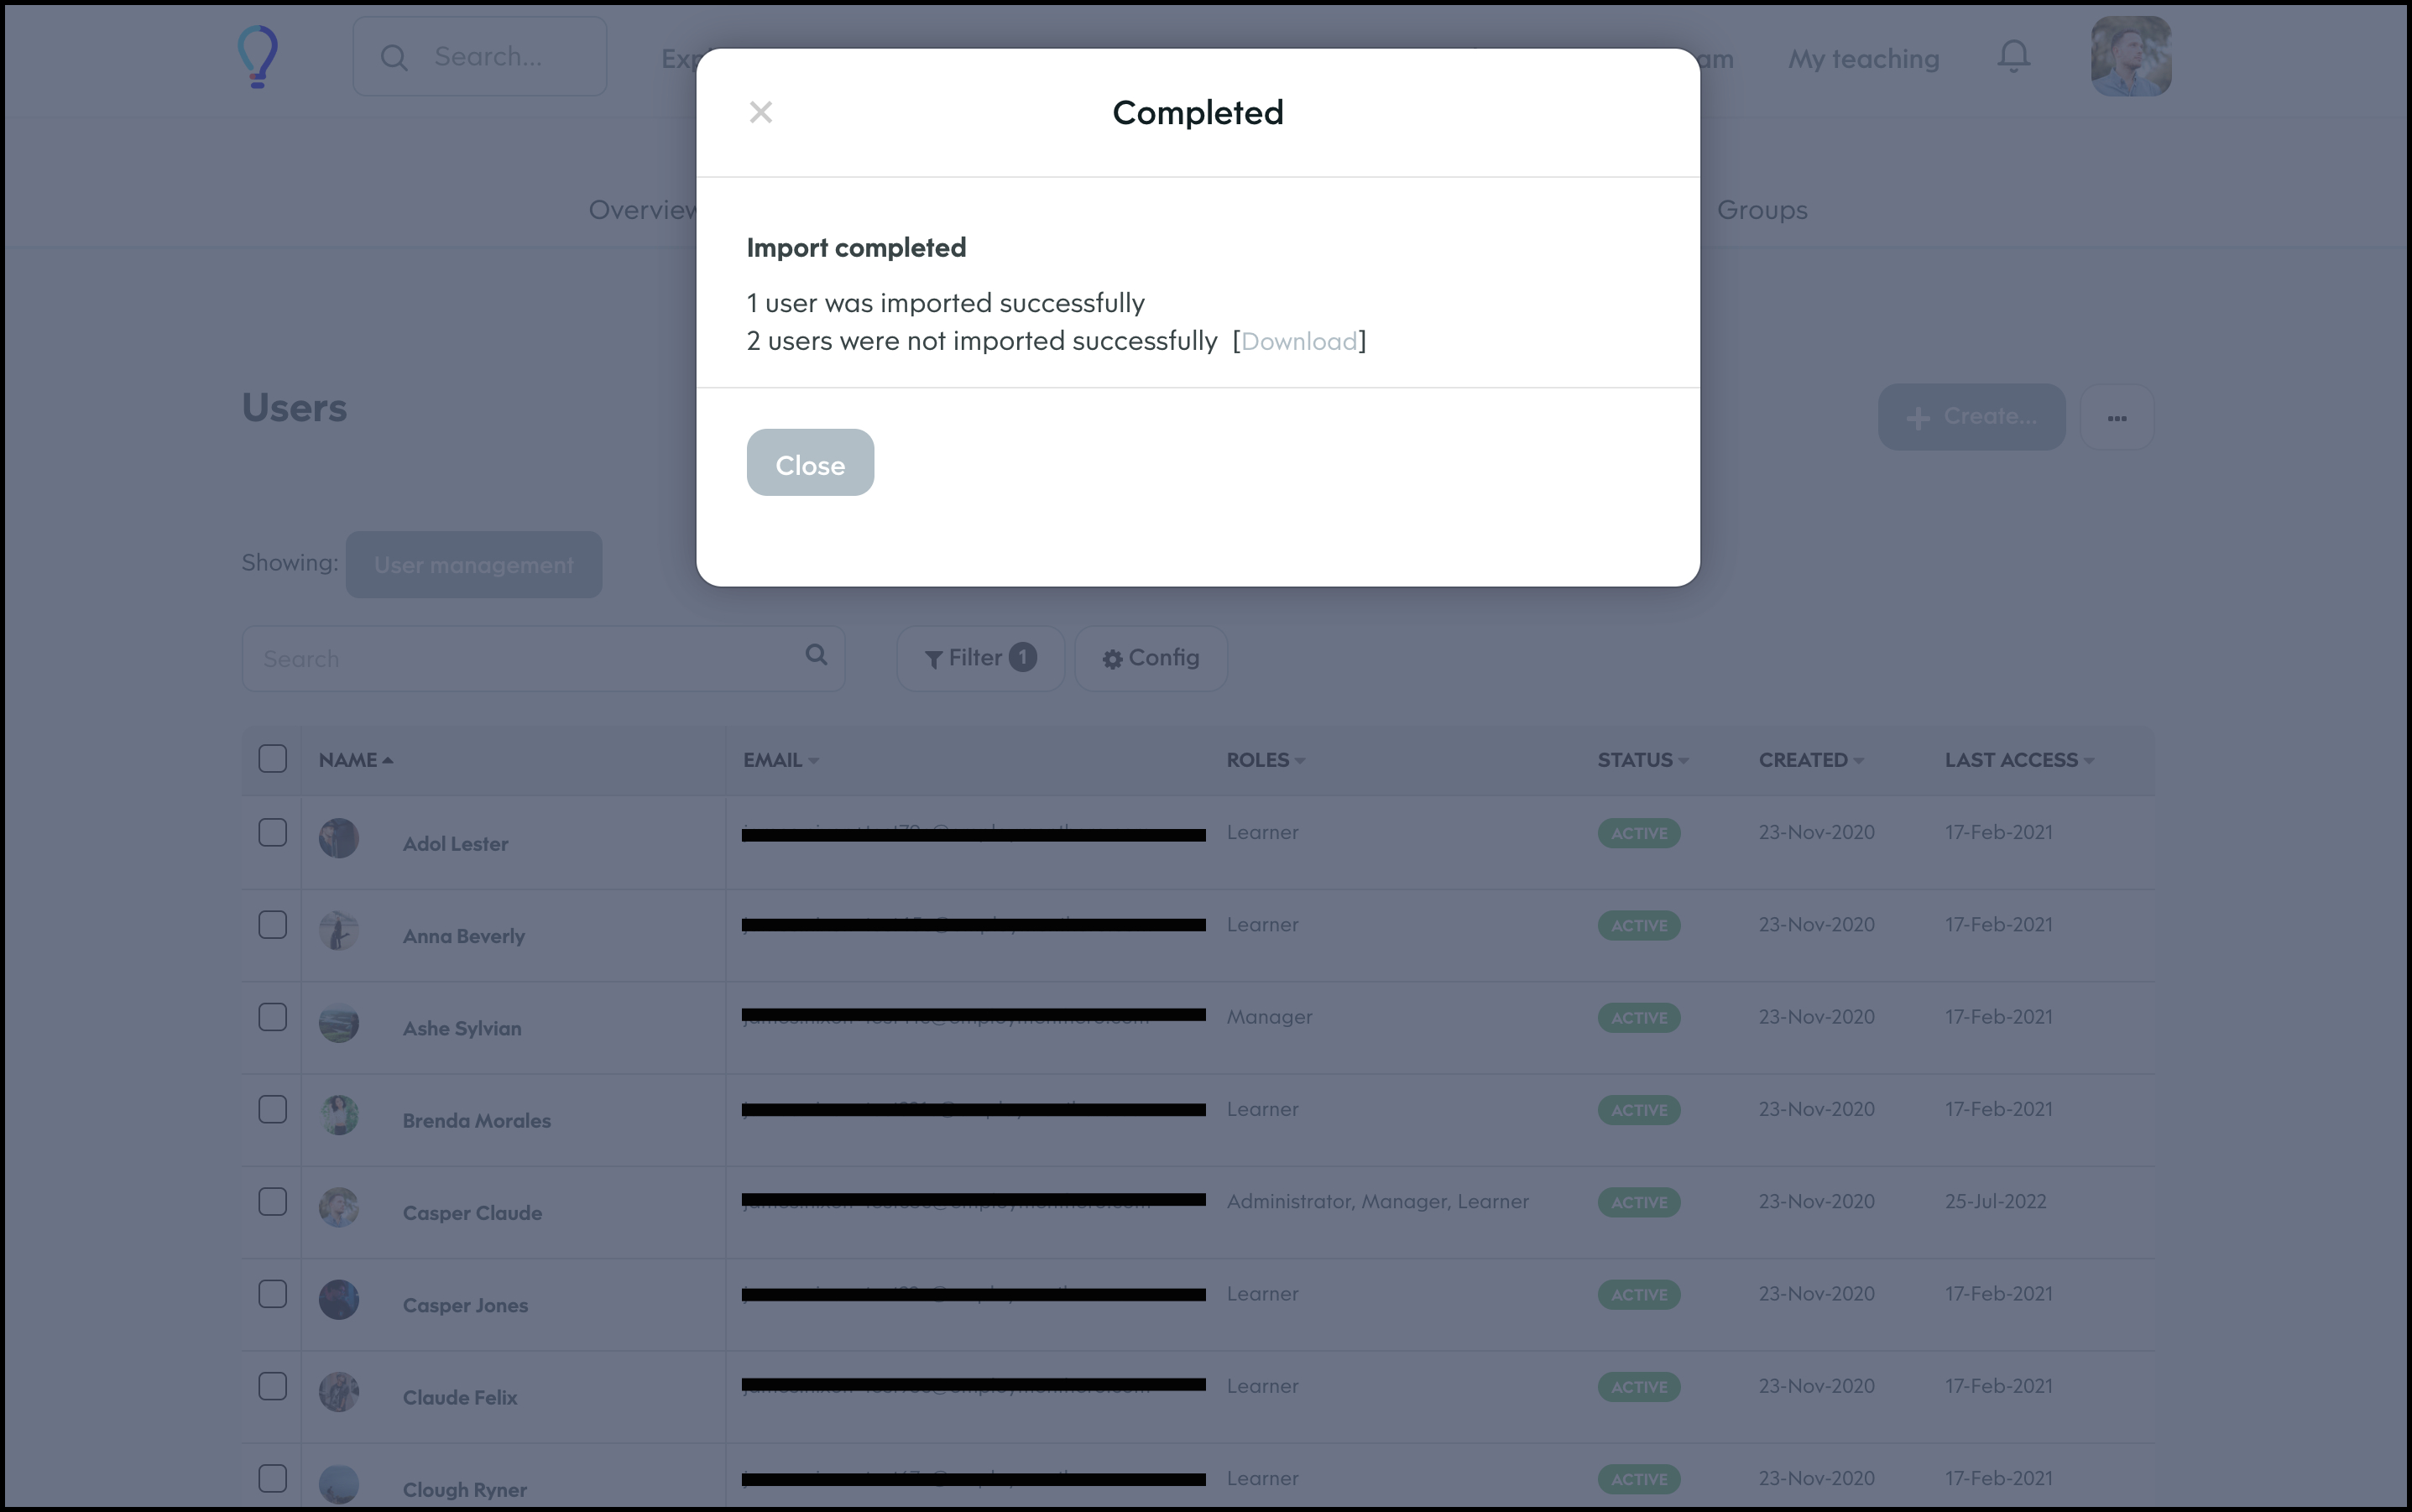Sort by the ROLES column
The image size is (2412, 1512).
click(1266, 760)
